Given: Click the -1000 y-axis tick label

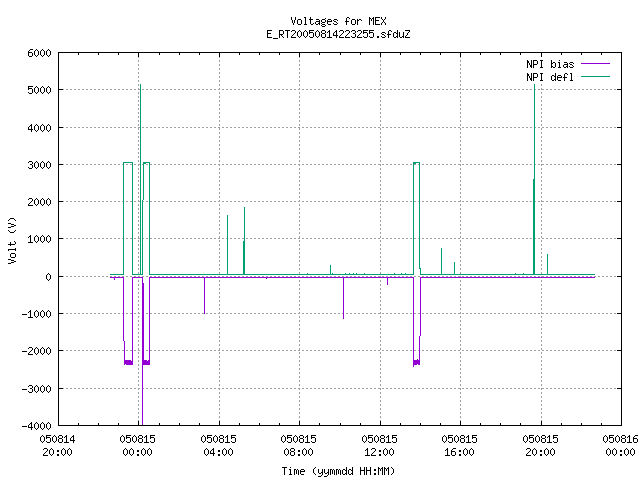Looking at the screenshot, I should pyautogui.click(x=36, y=314).
